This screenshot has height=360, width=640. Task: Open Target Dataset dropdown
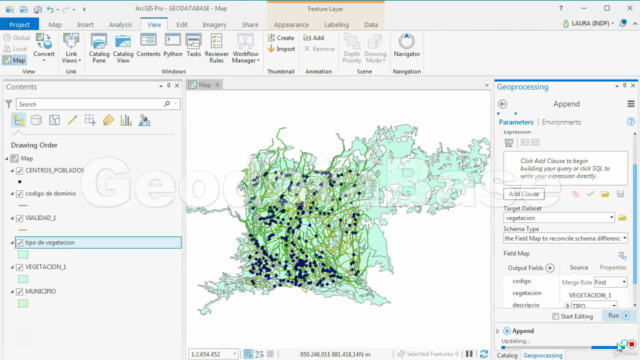coord(611,218)
